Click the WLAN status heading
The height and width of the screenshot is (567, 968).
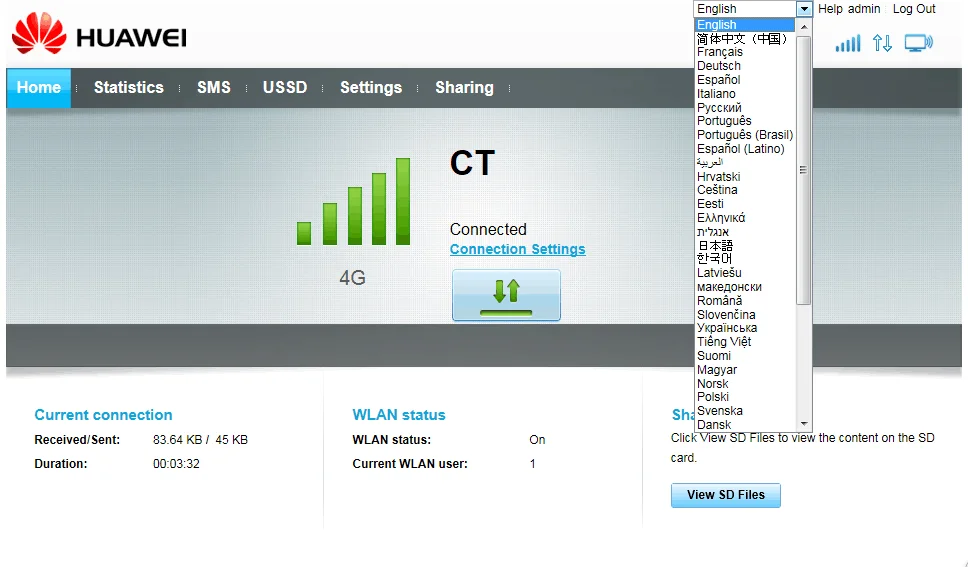pyautogui.click(x=399, y=415)
